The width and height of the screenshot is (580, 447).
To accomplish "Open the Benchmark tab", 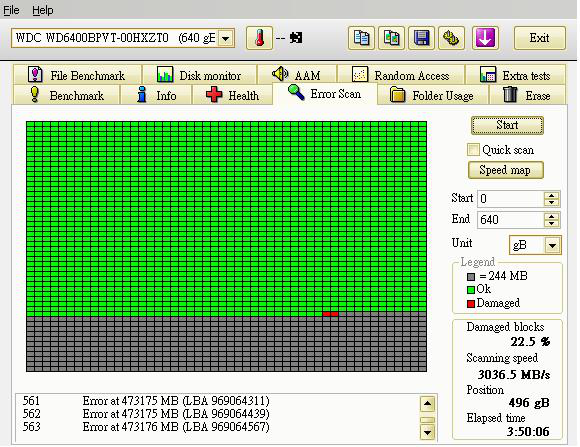I will click(x=67, y=95).
